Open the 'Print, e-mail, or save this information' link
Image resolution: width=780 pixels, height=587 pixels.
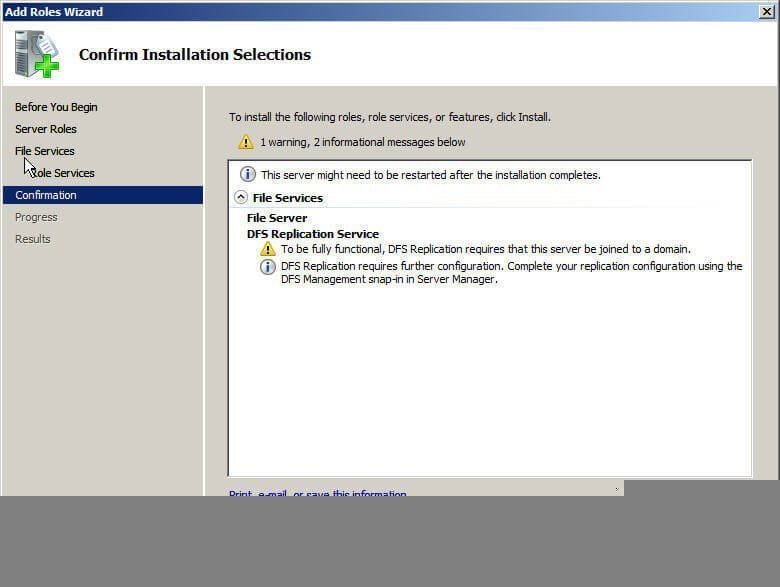317,492
